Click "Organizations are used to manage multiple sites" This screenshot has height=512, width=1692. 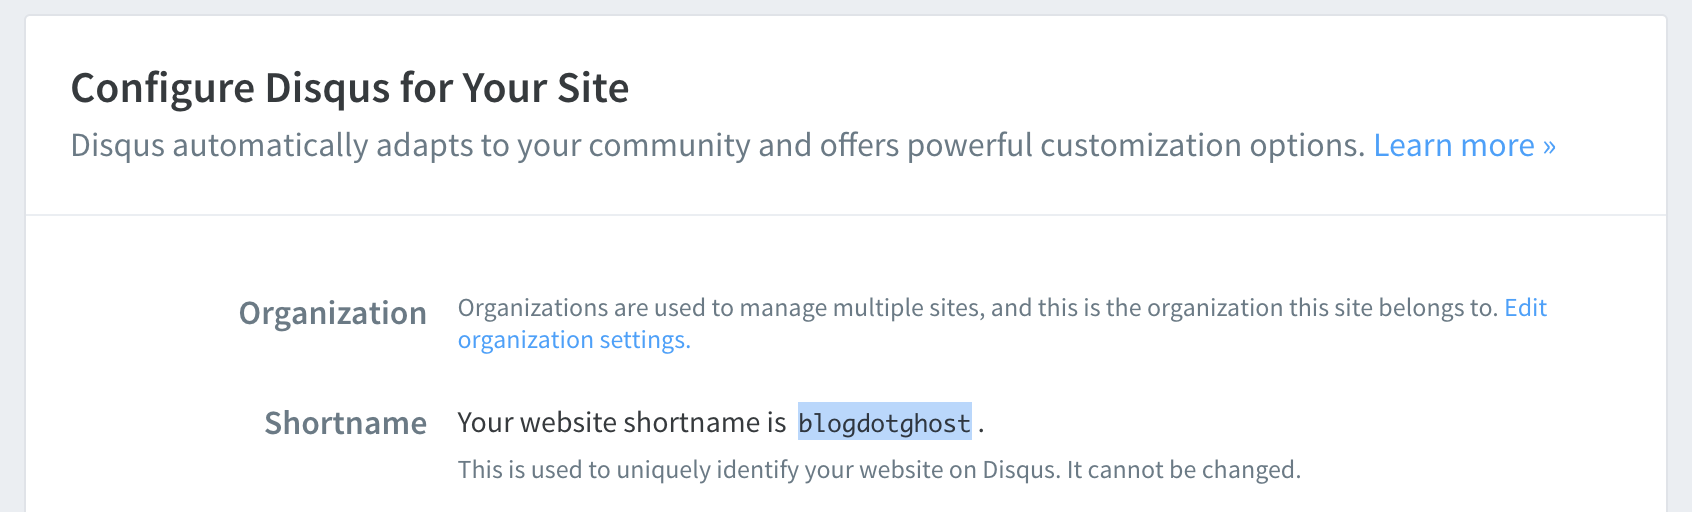[718, 308]
